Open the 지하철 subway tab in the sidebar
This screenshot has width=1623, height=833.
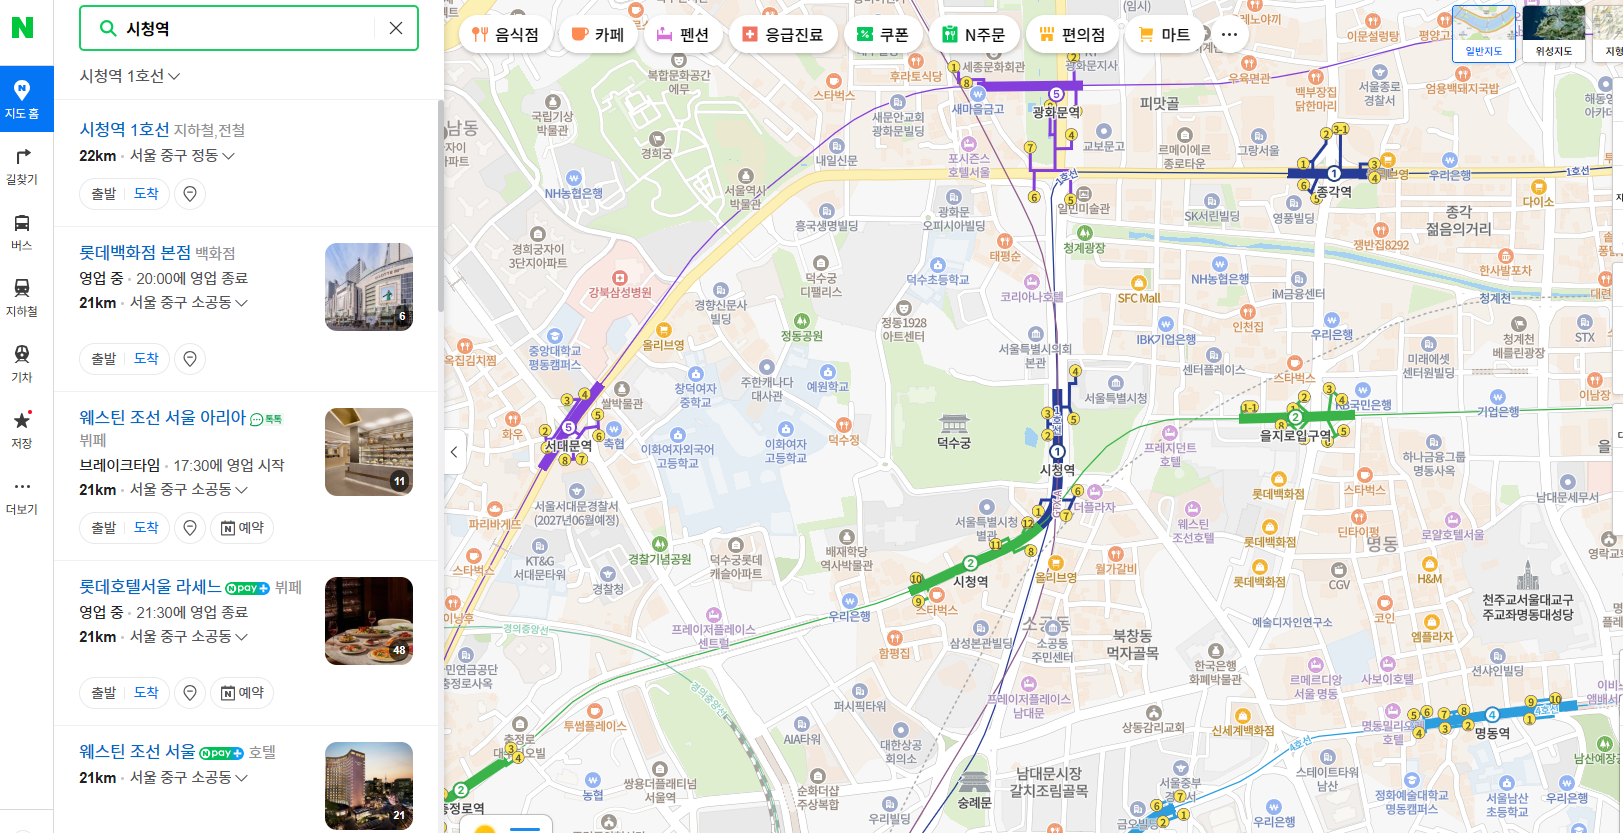22,298
